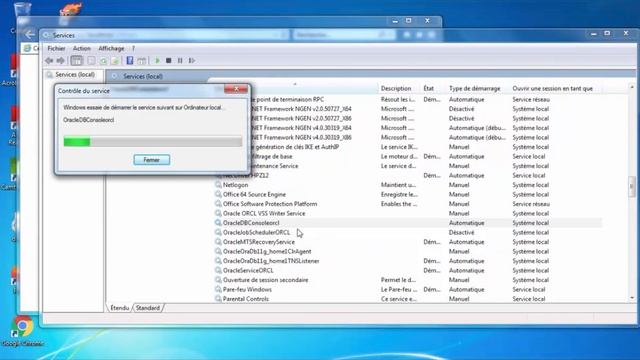Open the Action menu
This screenshot has height=360, width=640.
pos(82,48)
